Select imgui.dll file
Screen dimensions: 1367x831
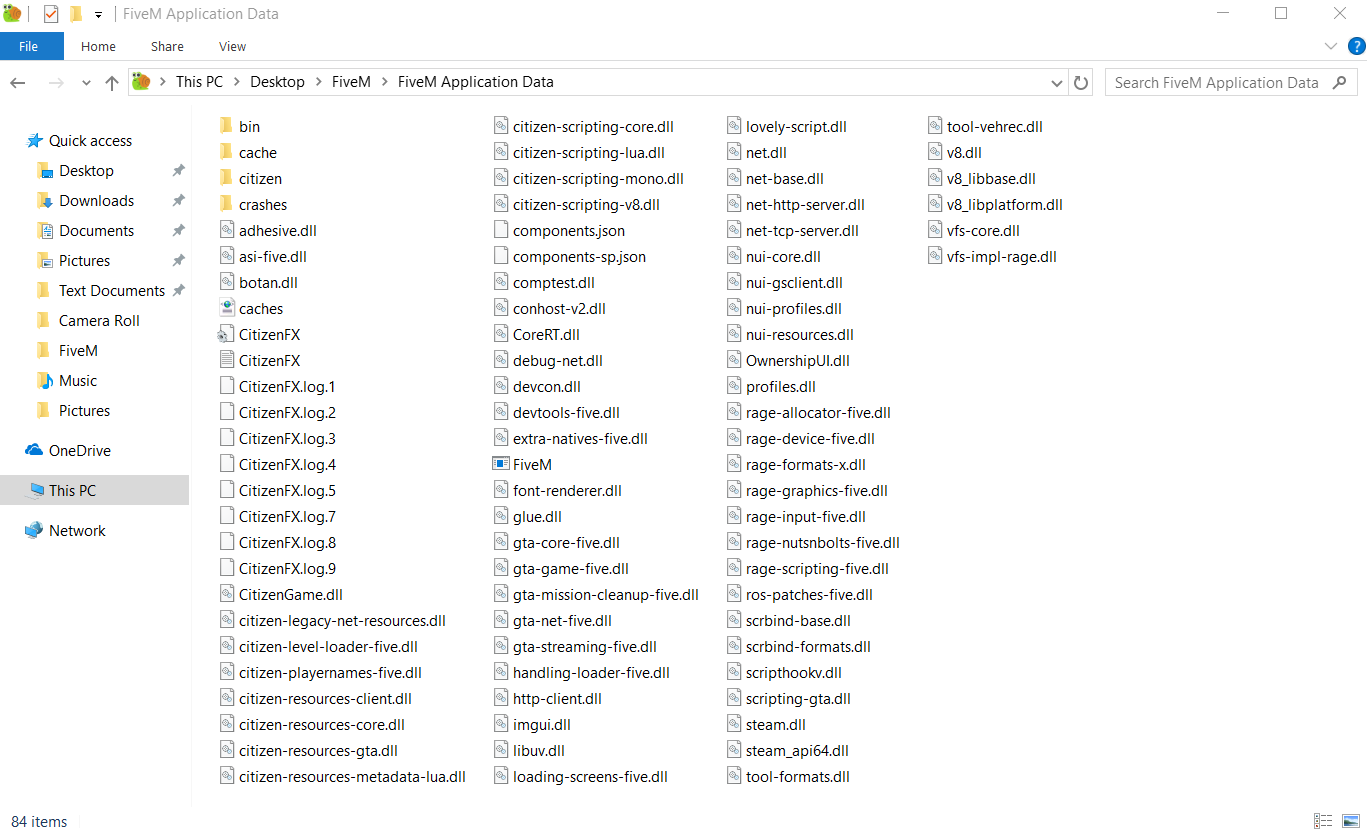(x=532, y=724)
